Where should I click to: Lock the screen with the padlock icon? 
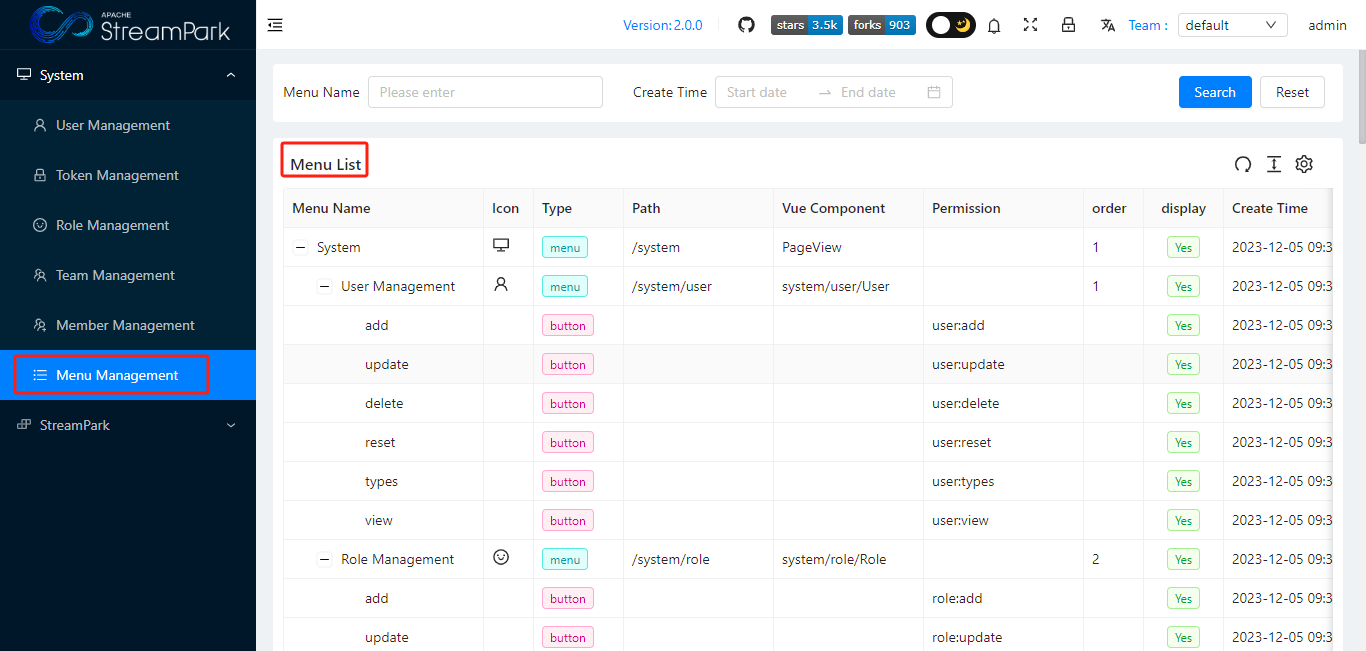coord(1068,25)
